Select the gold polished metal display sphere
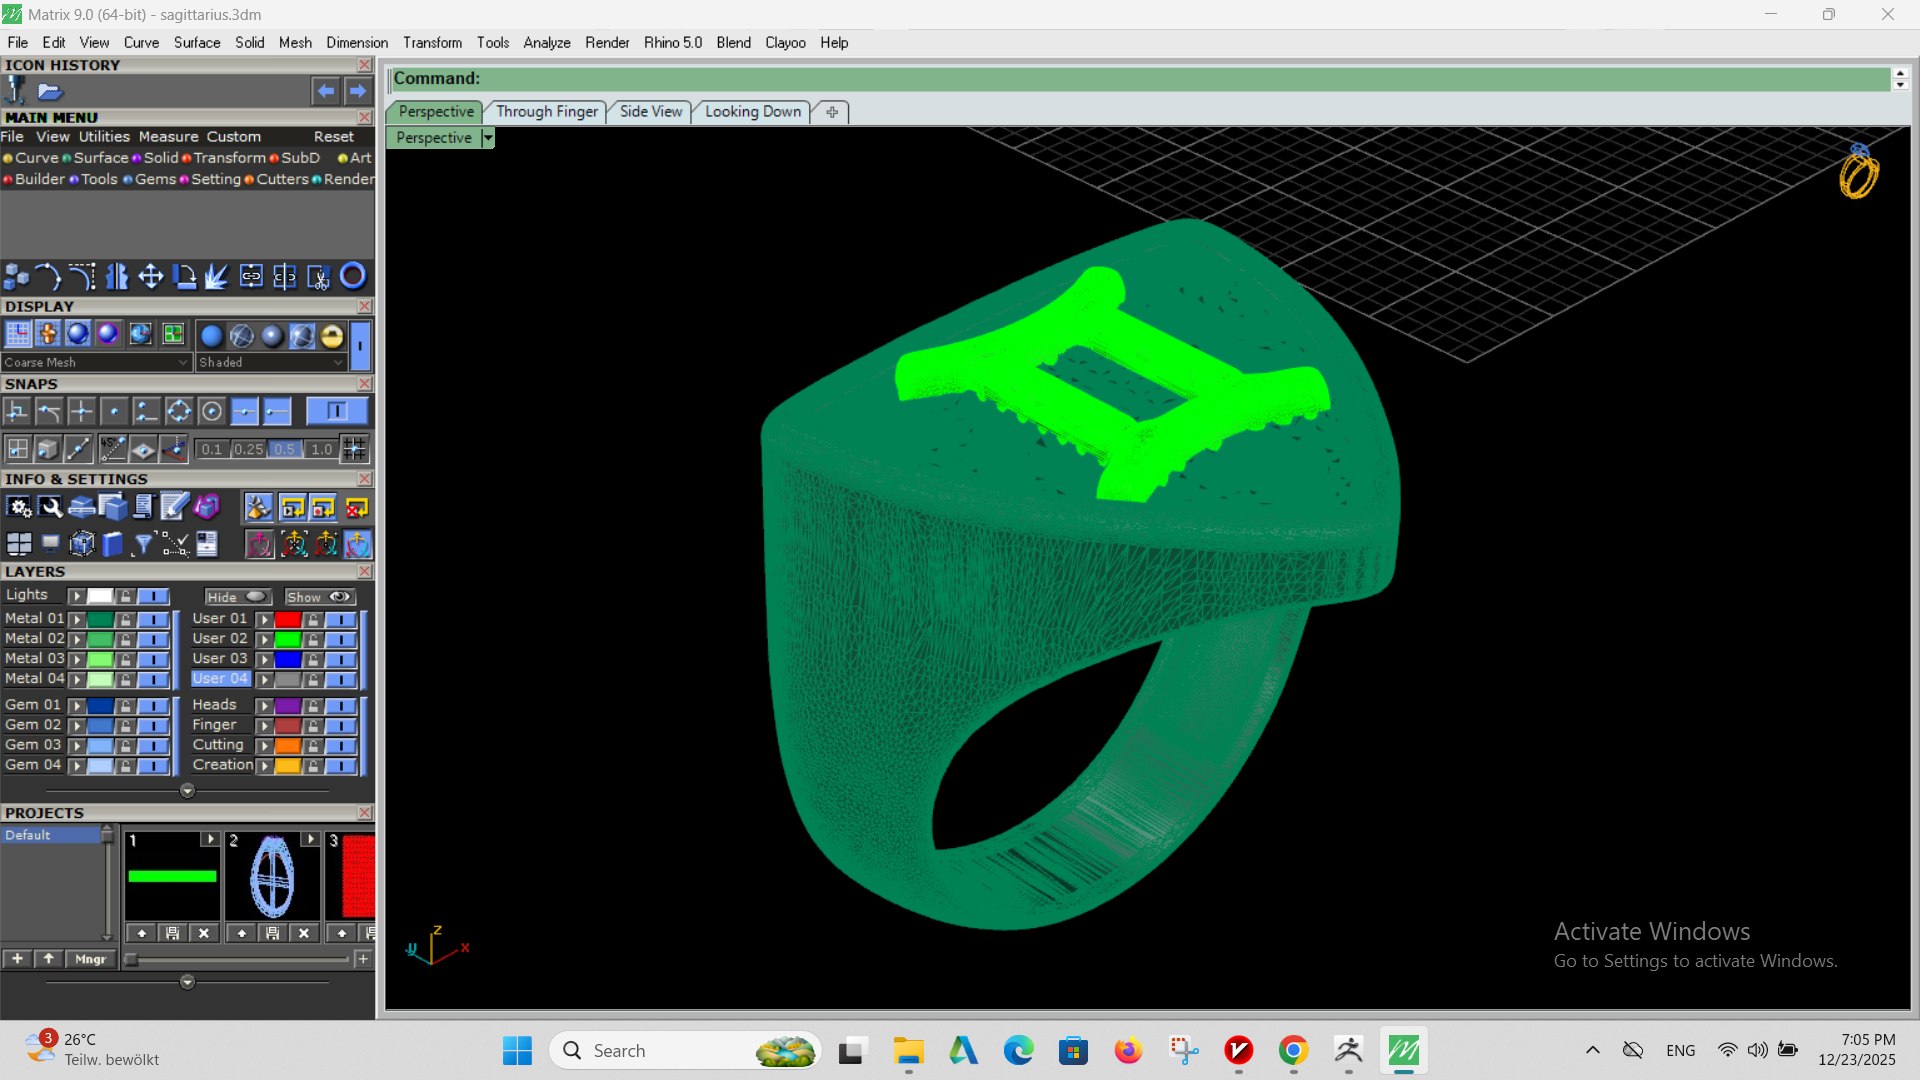Screen dimensions: 1920x1080 point(332,336)
